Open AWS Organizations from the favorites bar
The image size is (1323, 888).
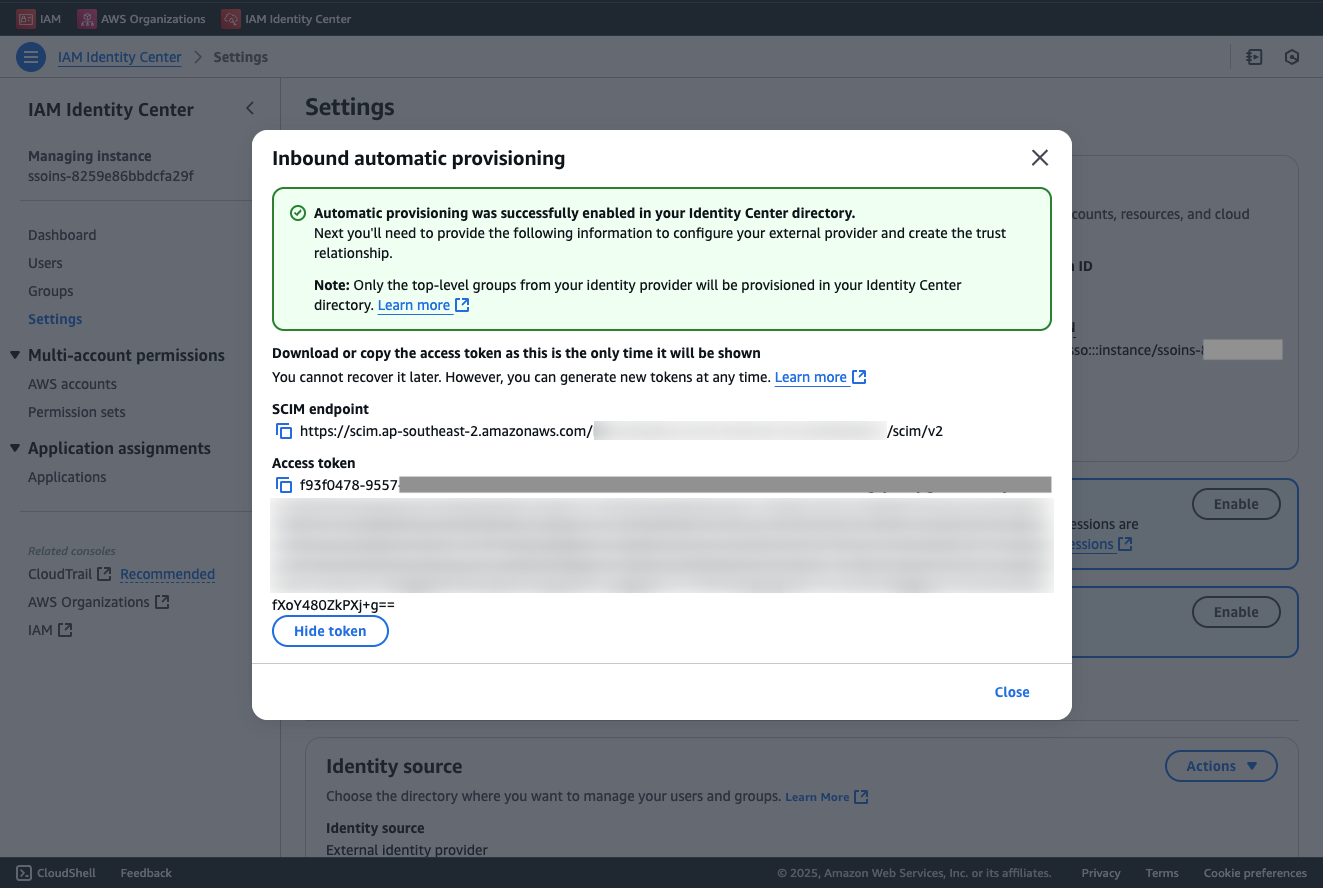coord(141,18)
